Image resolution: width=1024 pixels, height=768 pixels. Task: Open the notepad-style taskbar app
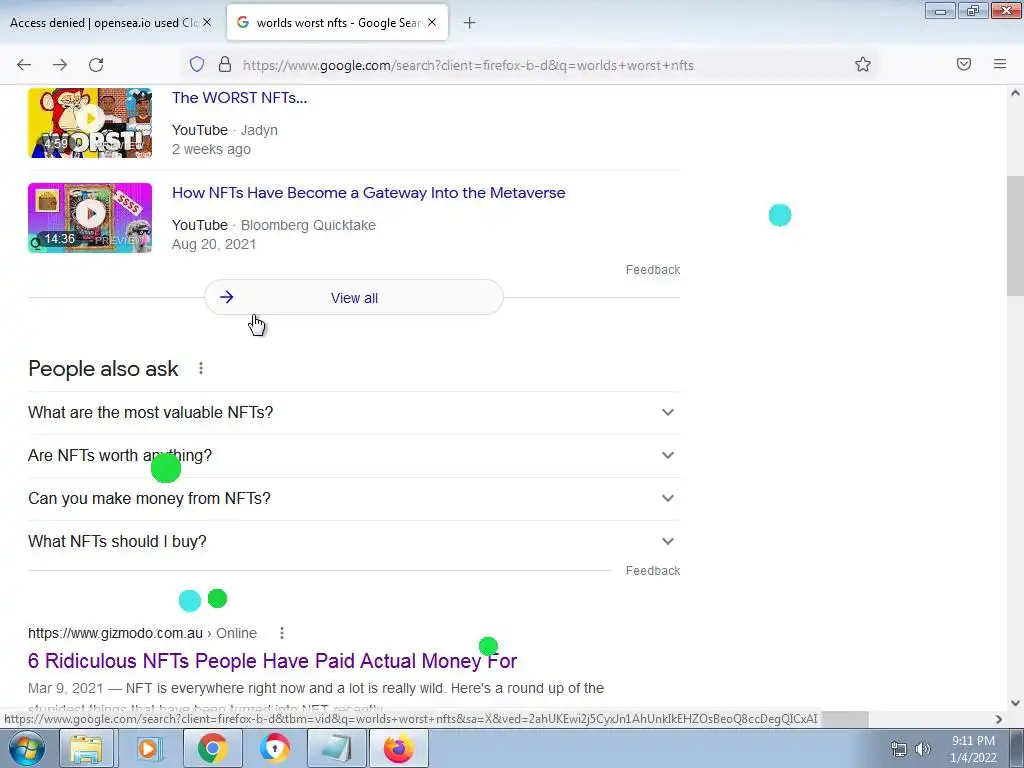[x=337, y=748]
